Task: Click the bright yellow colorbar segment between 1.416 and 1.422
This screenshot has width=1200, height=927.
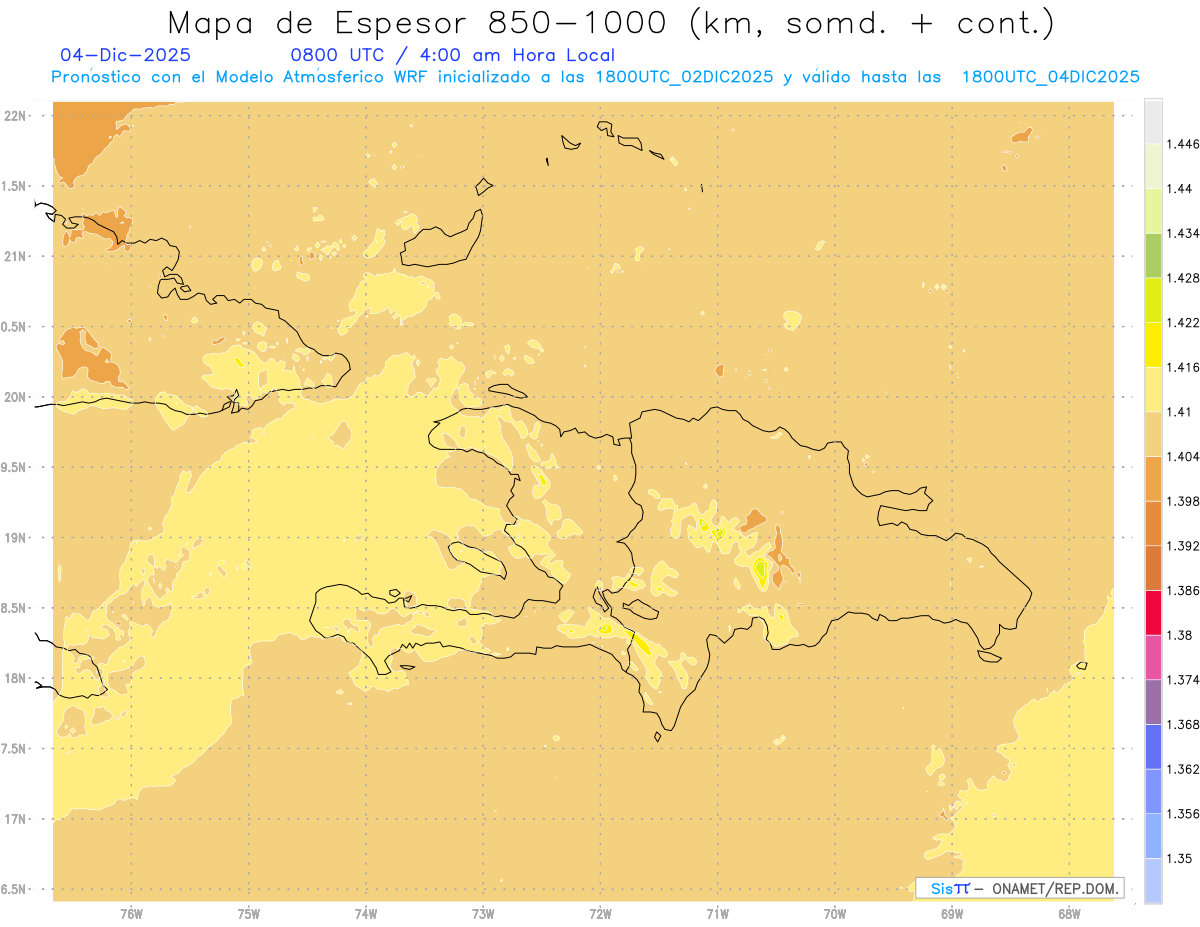Action: pyautogui.click(x=1153, y=345)
